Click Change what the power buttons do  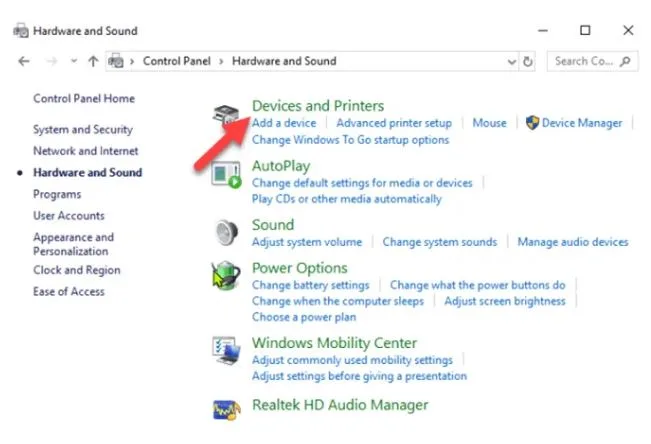[477, 285]
